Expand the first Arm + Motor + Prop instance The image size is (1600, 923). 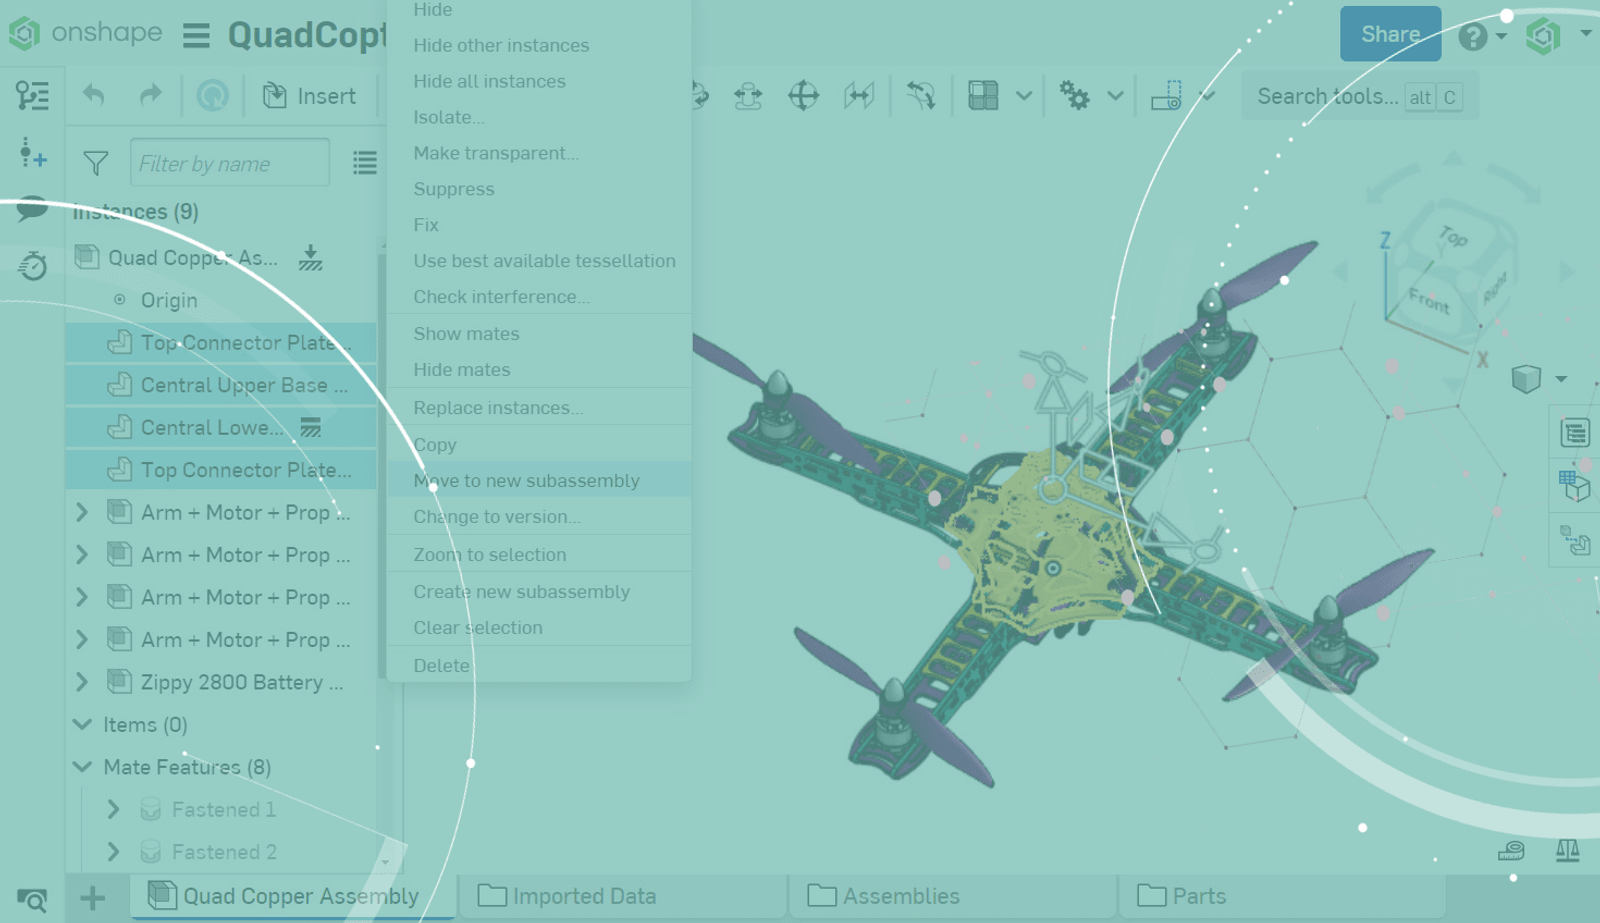pos(82,513)
